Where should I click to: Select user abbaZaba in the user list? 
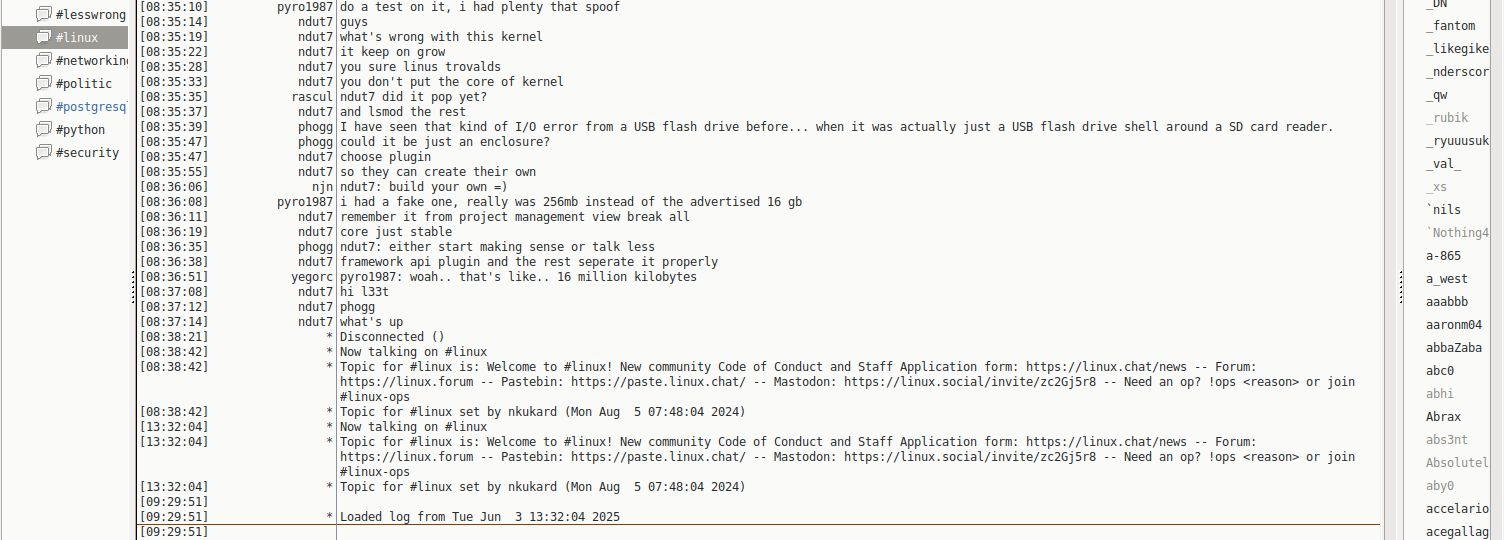point(1453,348)
